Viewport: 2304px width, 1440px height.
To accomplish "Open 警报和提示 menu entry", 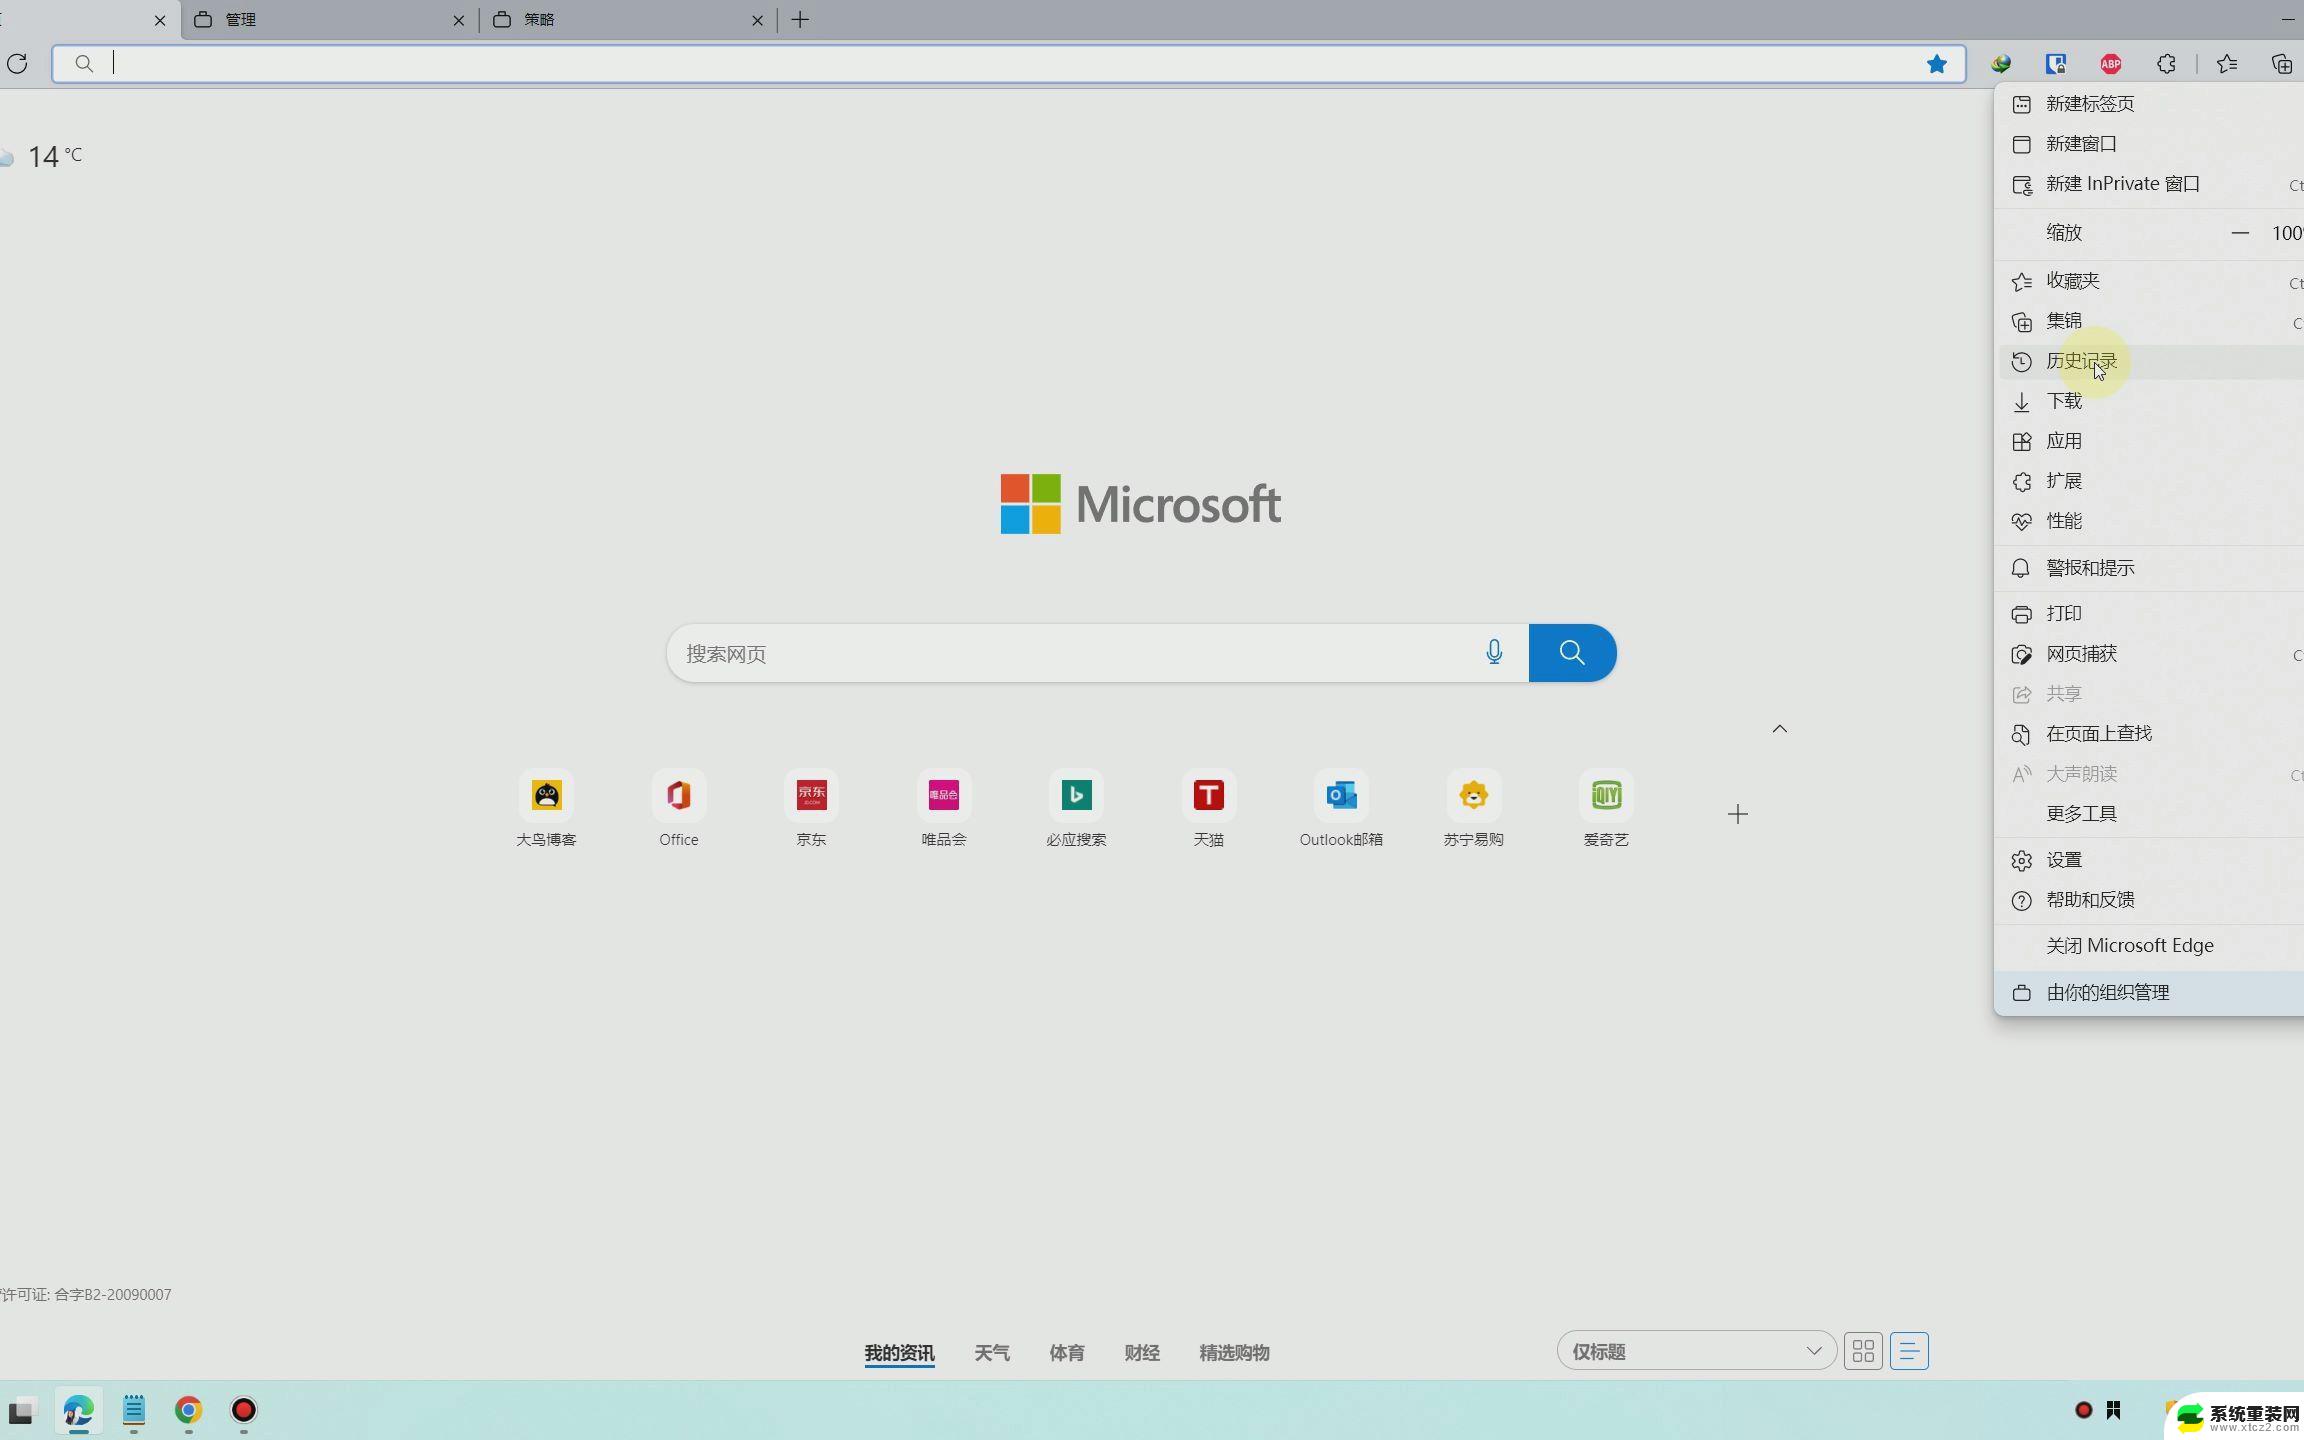I will (2150, 568).
